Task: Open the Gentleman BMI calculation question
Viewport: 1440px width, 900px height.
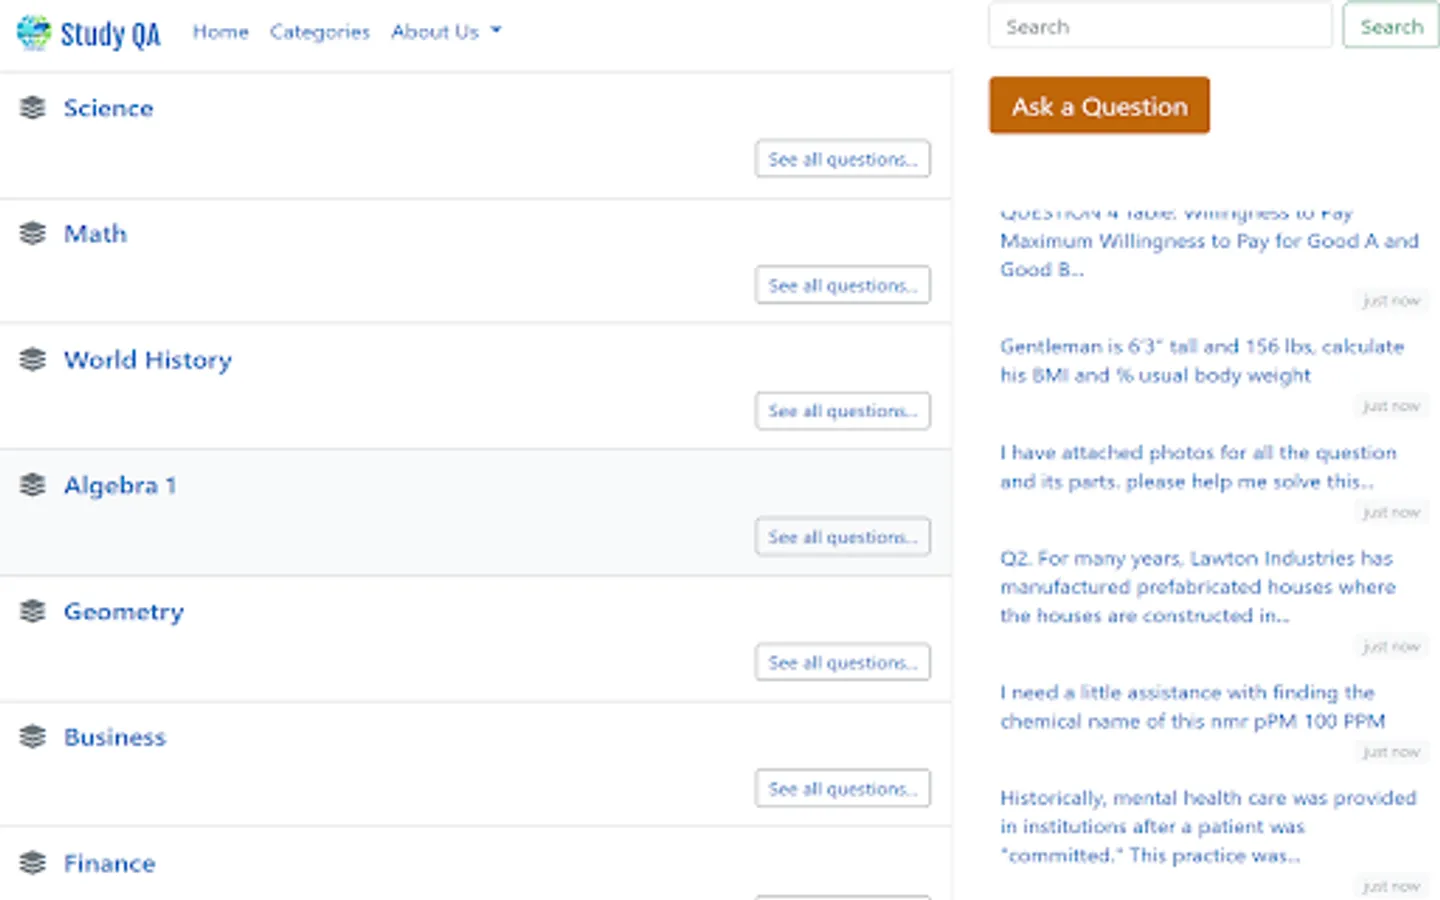Action: click(1202, 361)
